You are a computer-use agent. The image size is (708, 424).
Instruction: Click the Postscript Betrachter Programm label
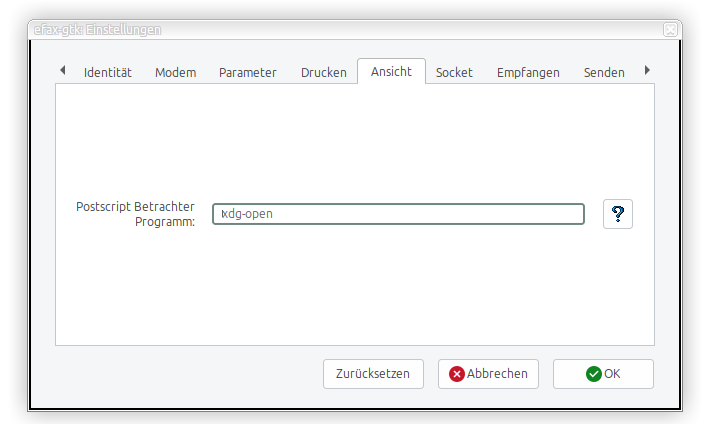click(135, 214)
